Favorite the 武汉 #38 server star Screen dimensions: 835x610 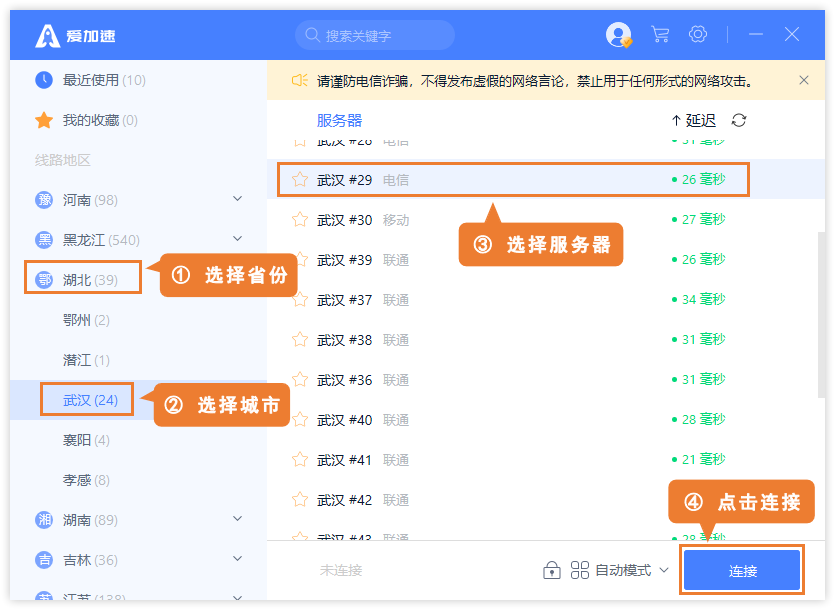(300, 339)
